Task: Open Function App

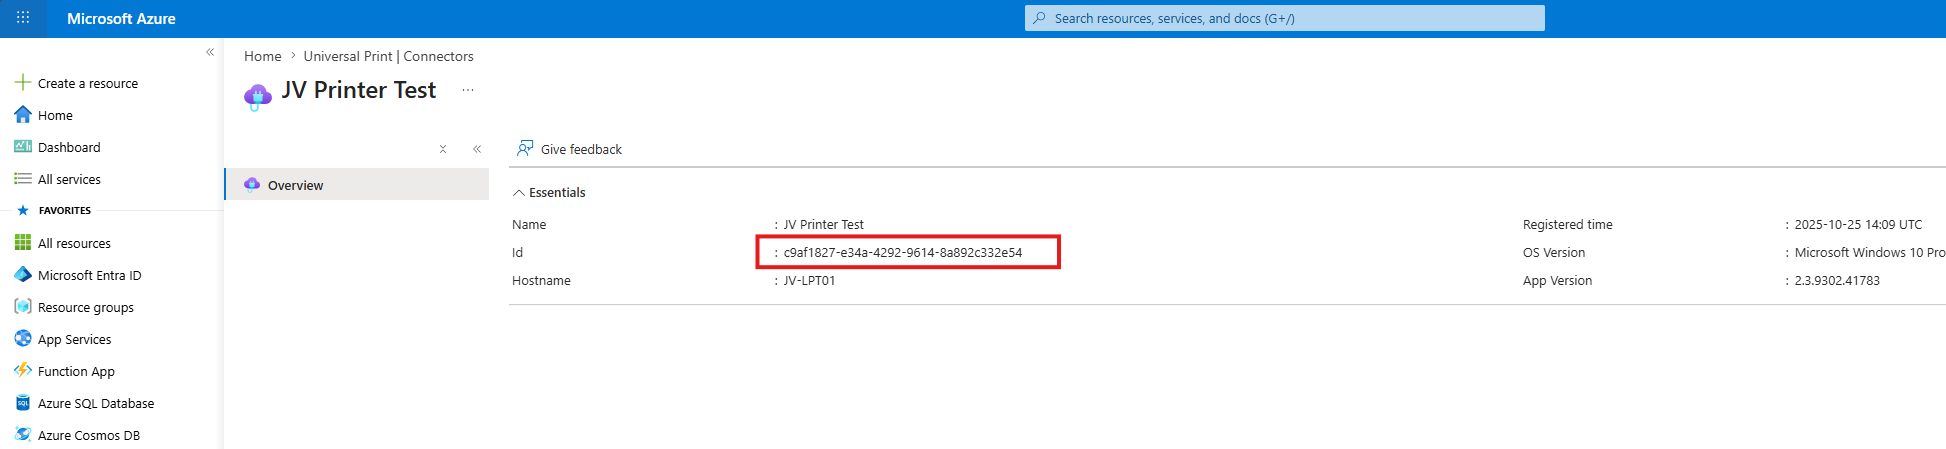Action: tap(76, 371)
